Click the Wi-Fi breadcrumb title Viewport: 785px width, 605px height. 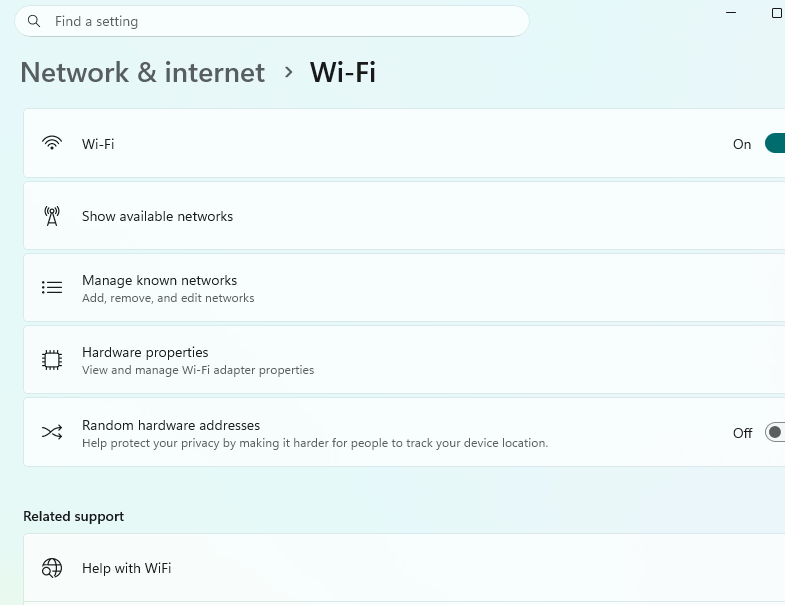(343, 73)
